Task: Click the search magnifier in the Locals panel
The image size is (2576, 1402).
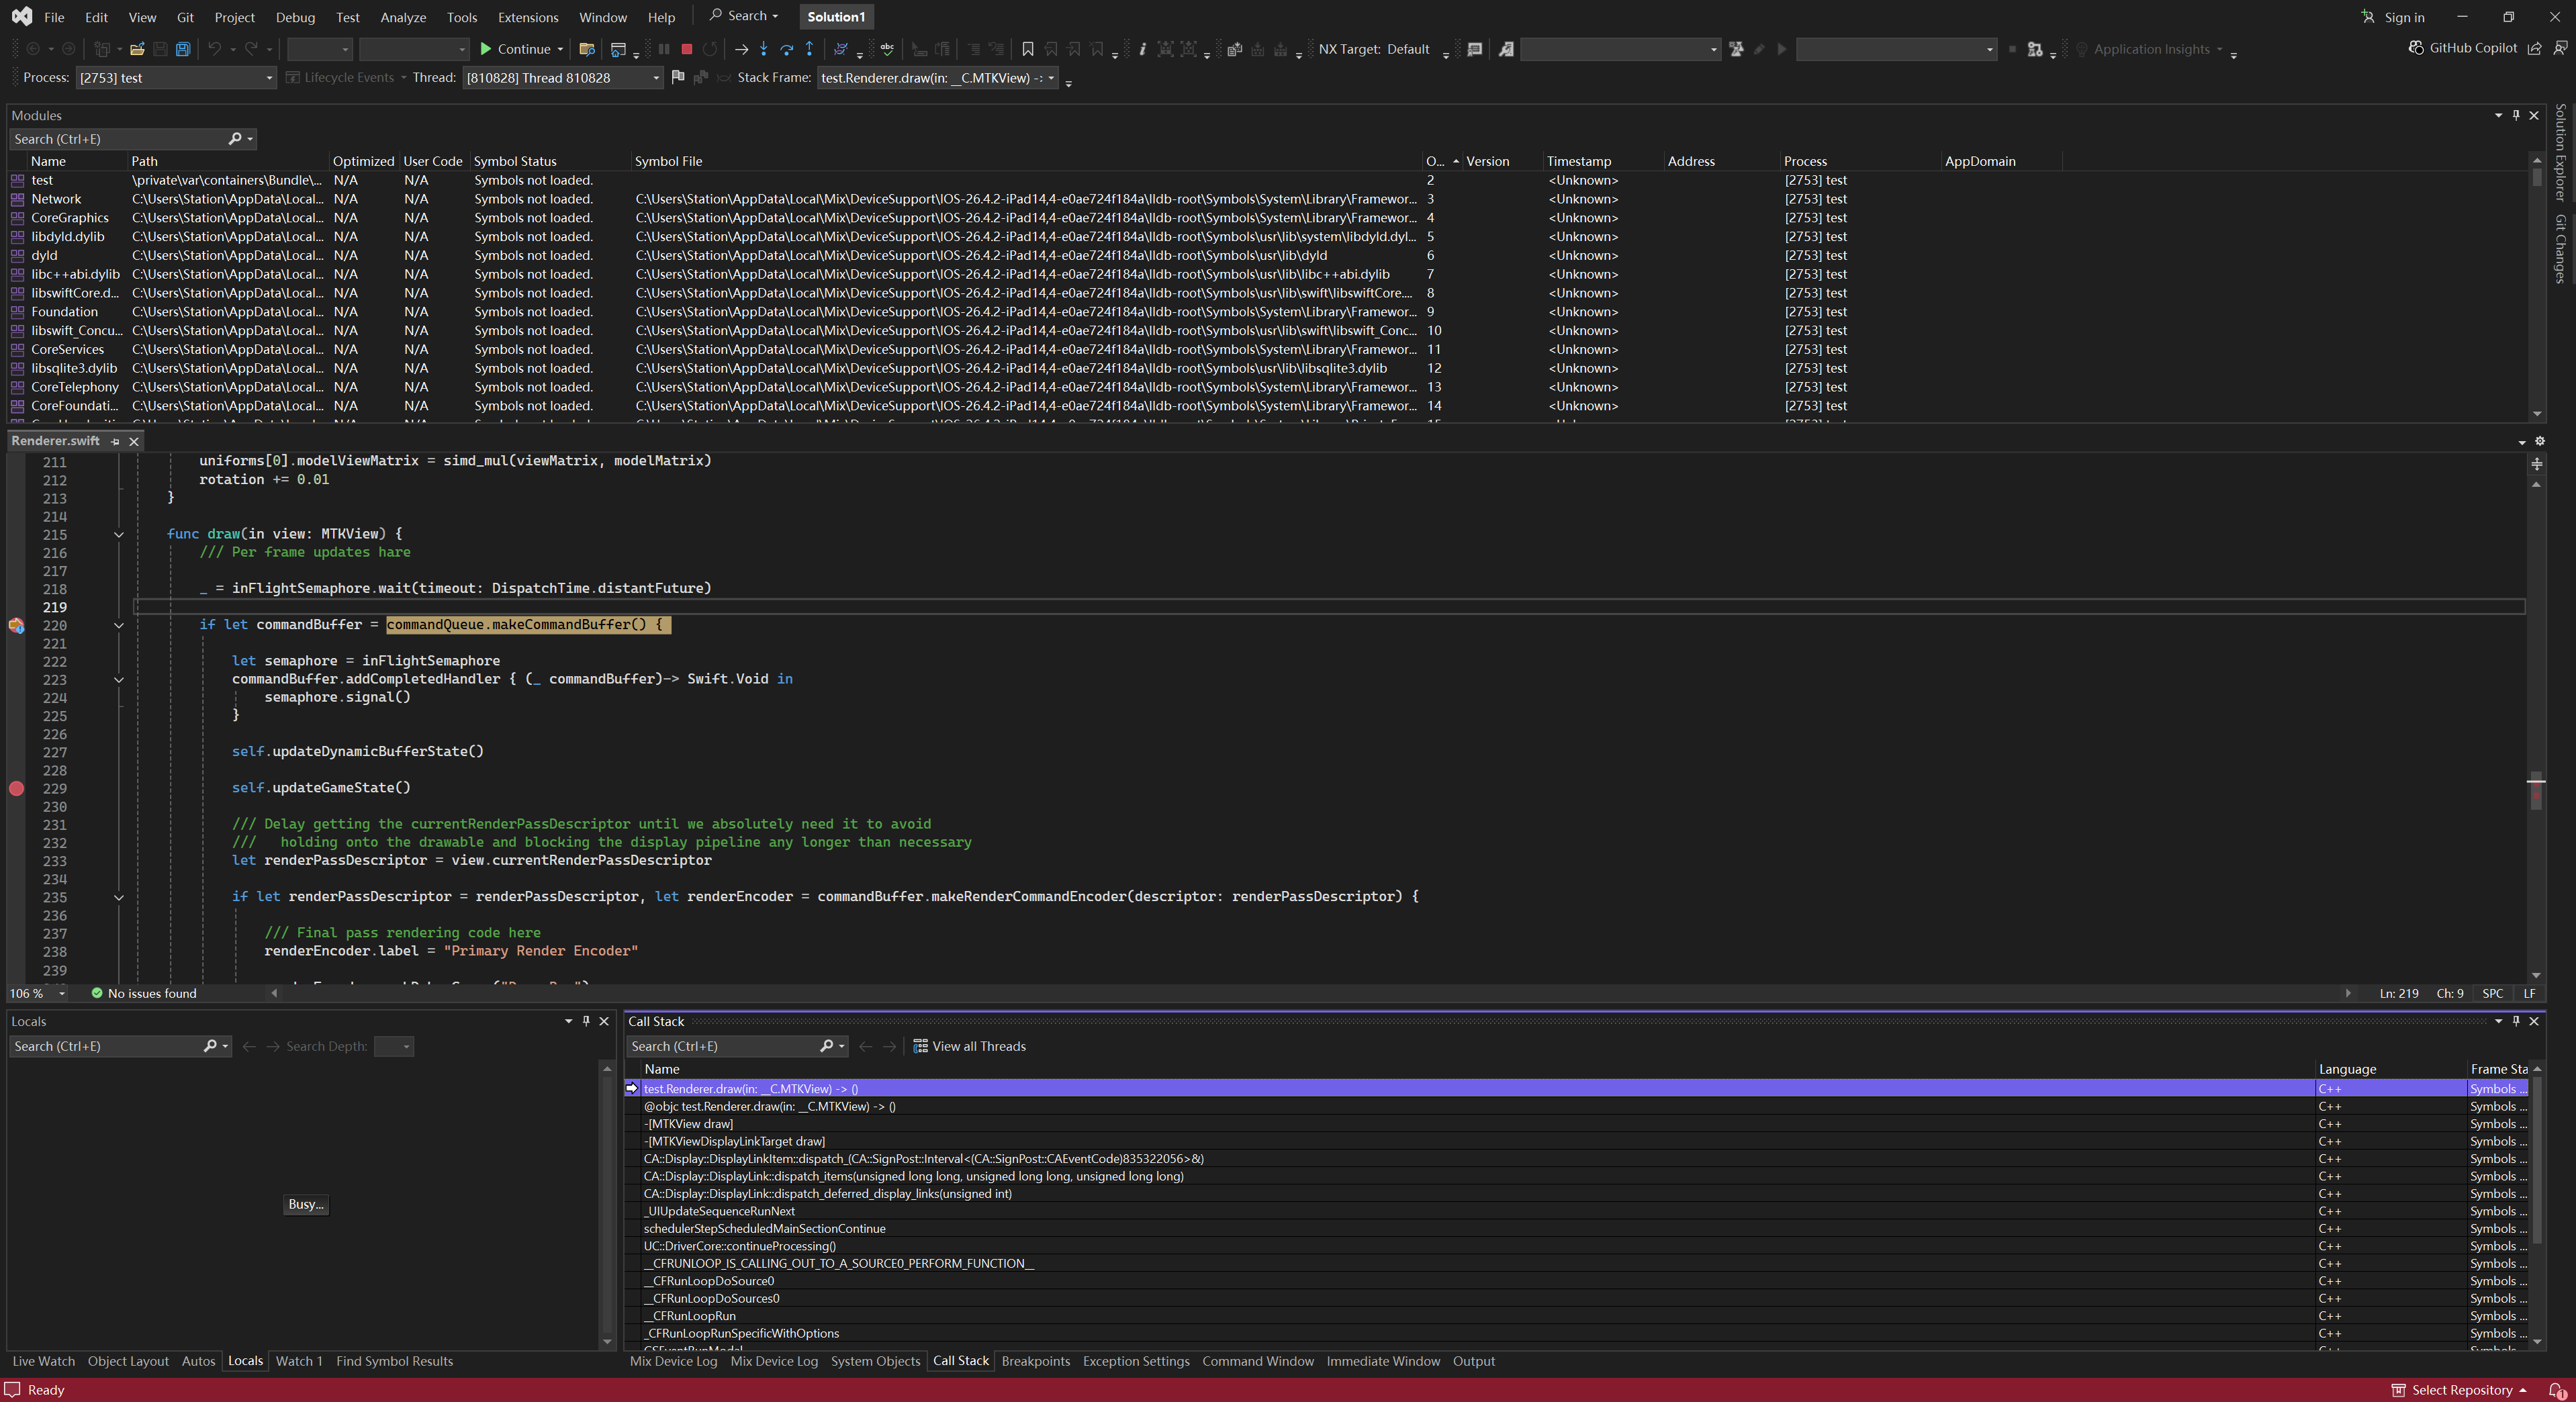Action: point(210,1046)
